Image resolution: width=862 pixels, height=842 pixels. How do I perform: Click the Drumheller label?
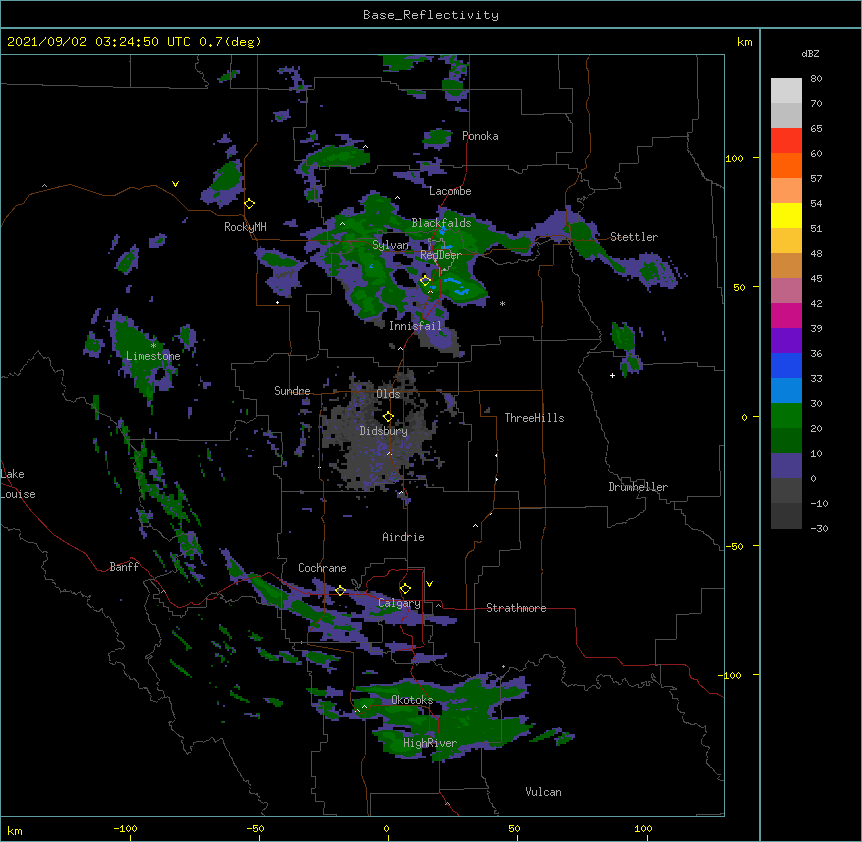(638, 487)
